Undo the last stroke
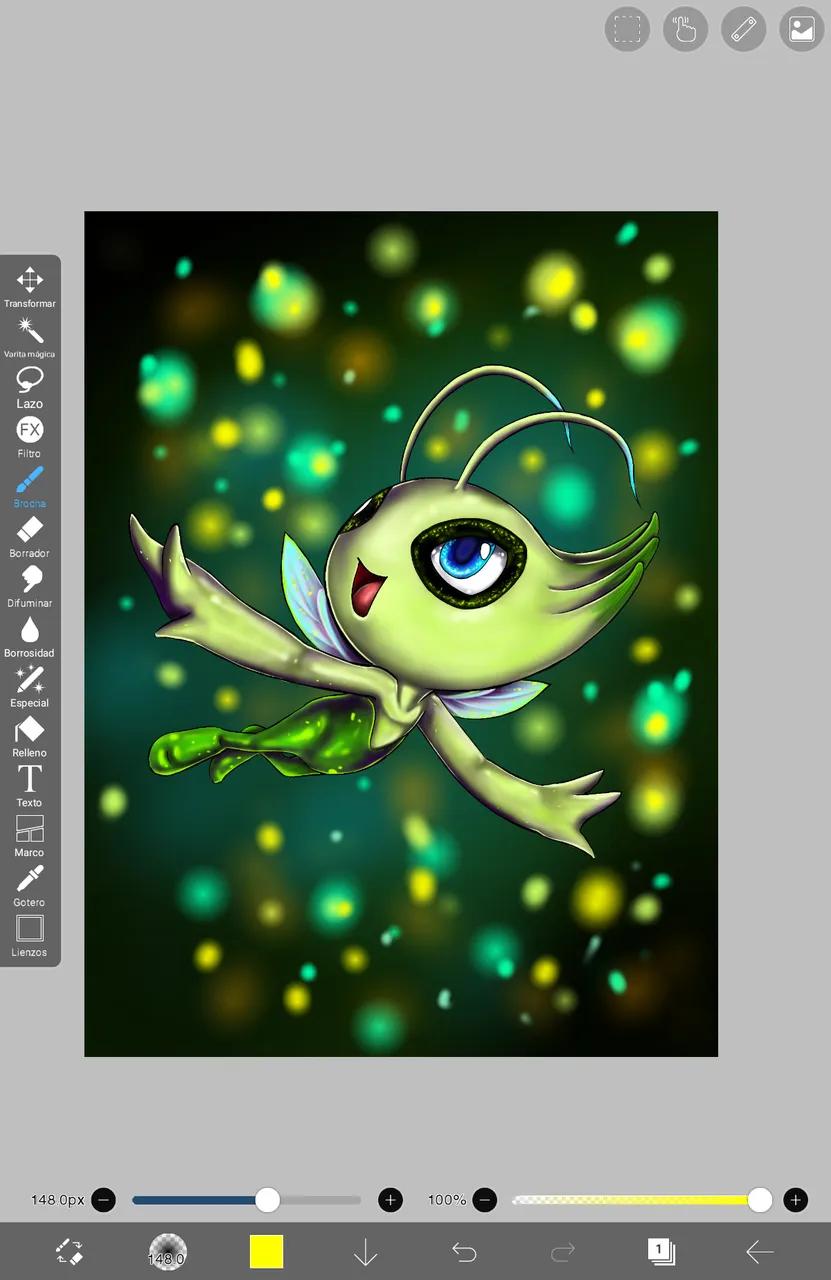831x1280 pixels. (463, 1252)
